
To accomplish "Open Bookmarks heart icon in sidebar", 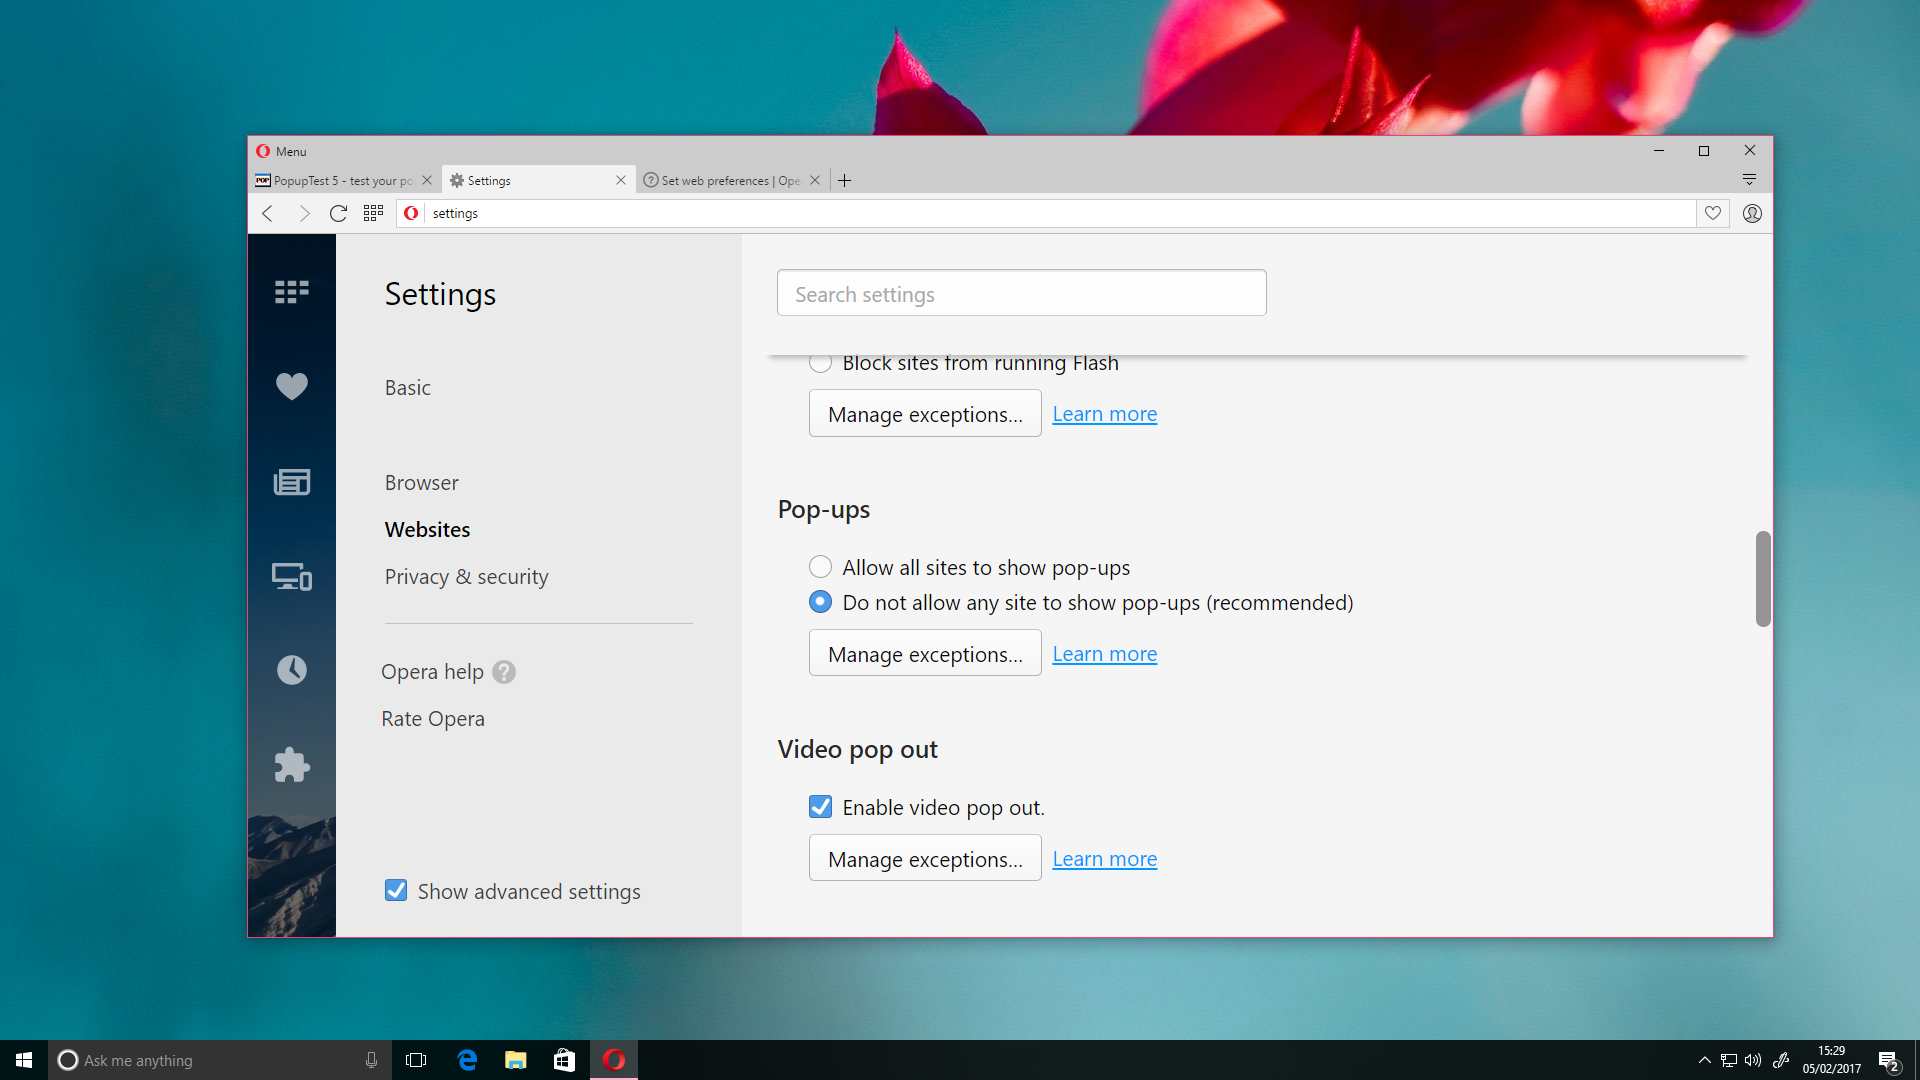I will [291, 386].
